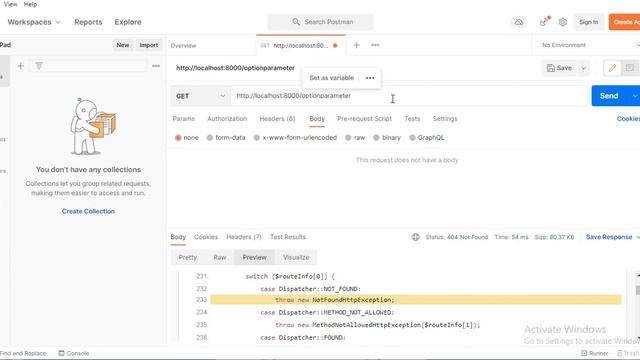Image resolution: width=640 pixels, height=360 pixels.
Task: Select the GET localhost request tab
Action: pyautogui.click(x=300, y=45)
